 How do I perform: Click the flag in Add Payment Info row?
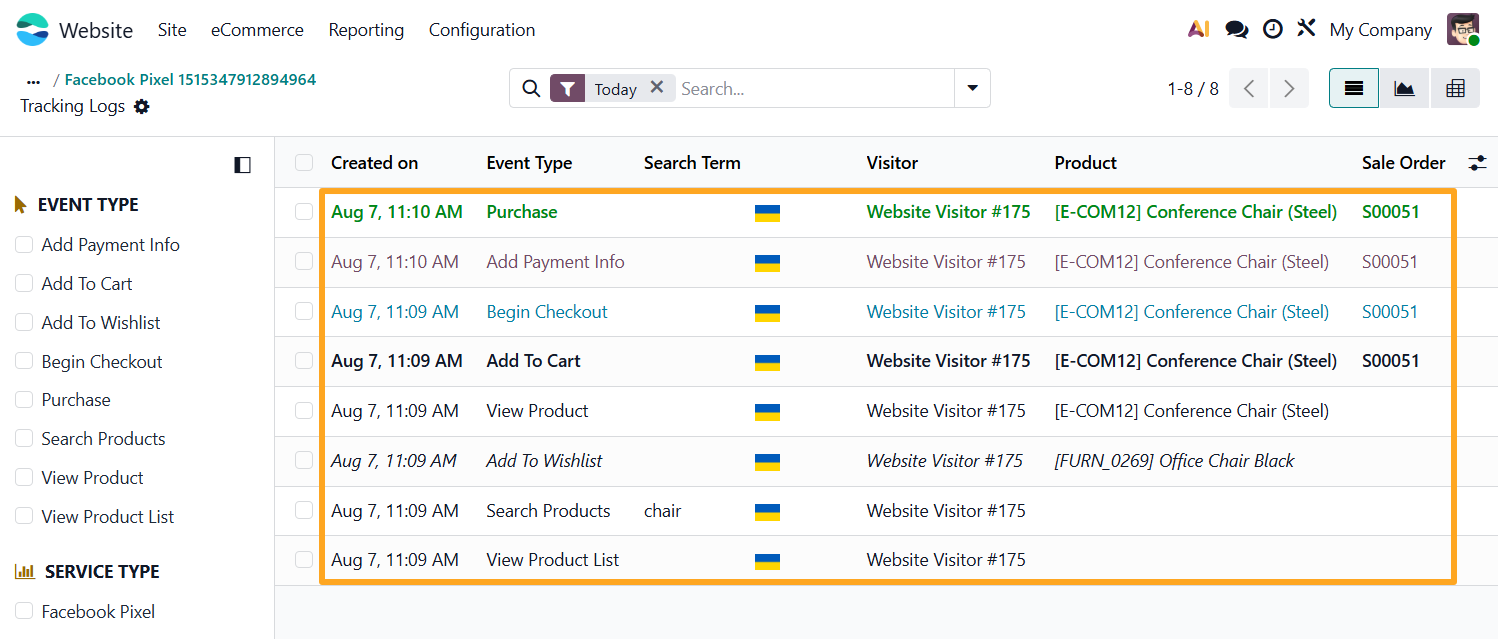(x=767, y=263)
